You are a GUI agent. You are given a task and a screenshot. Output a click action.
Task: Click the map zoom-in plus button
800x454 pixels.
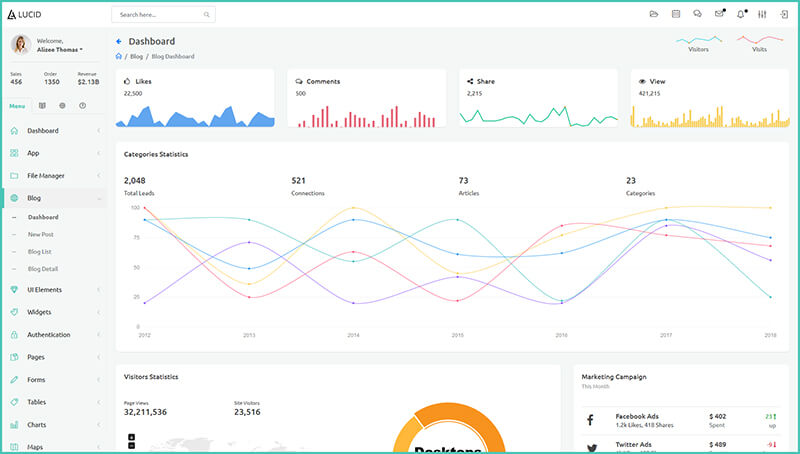tap(131, 436)
